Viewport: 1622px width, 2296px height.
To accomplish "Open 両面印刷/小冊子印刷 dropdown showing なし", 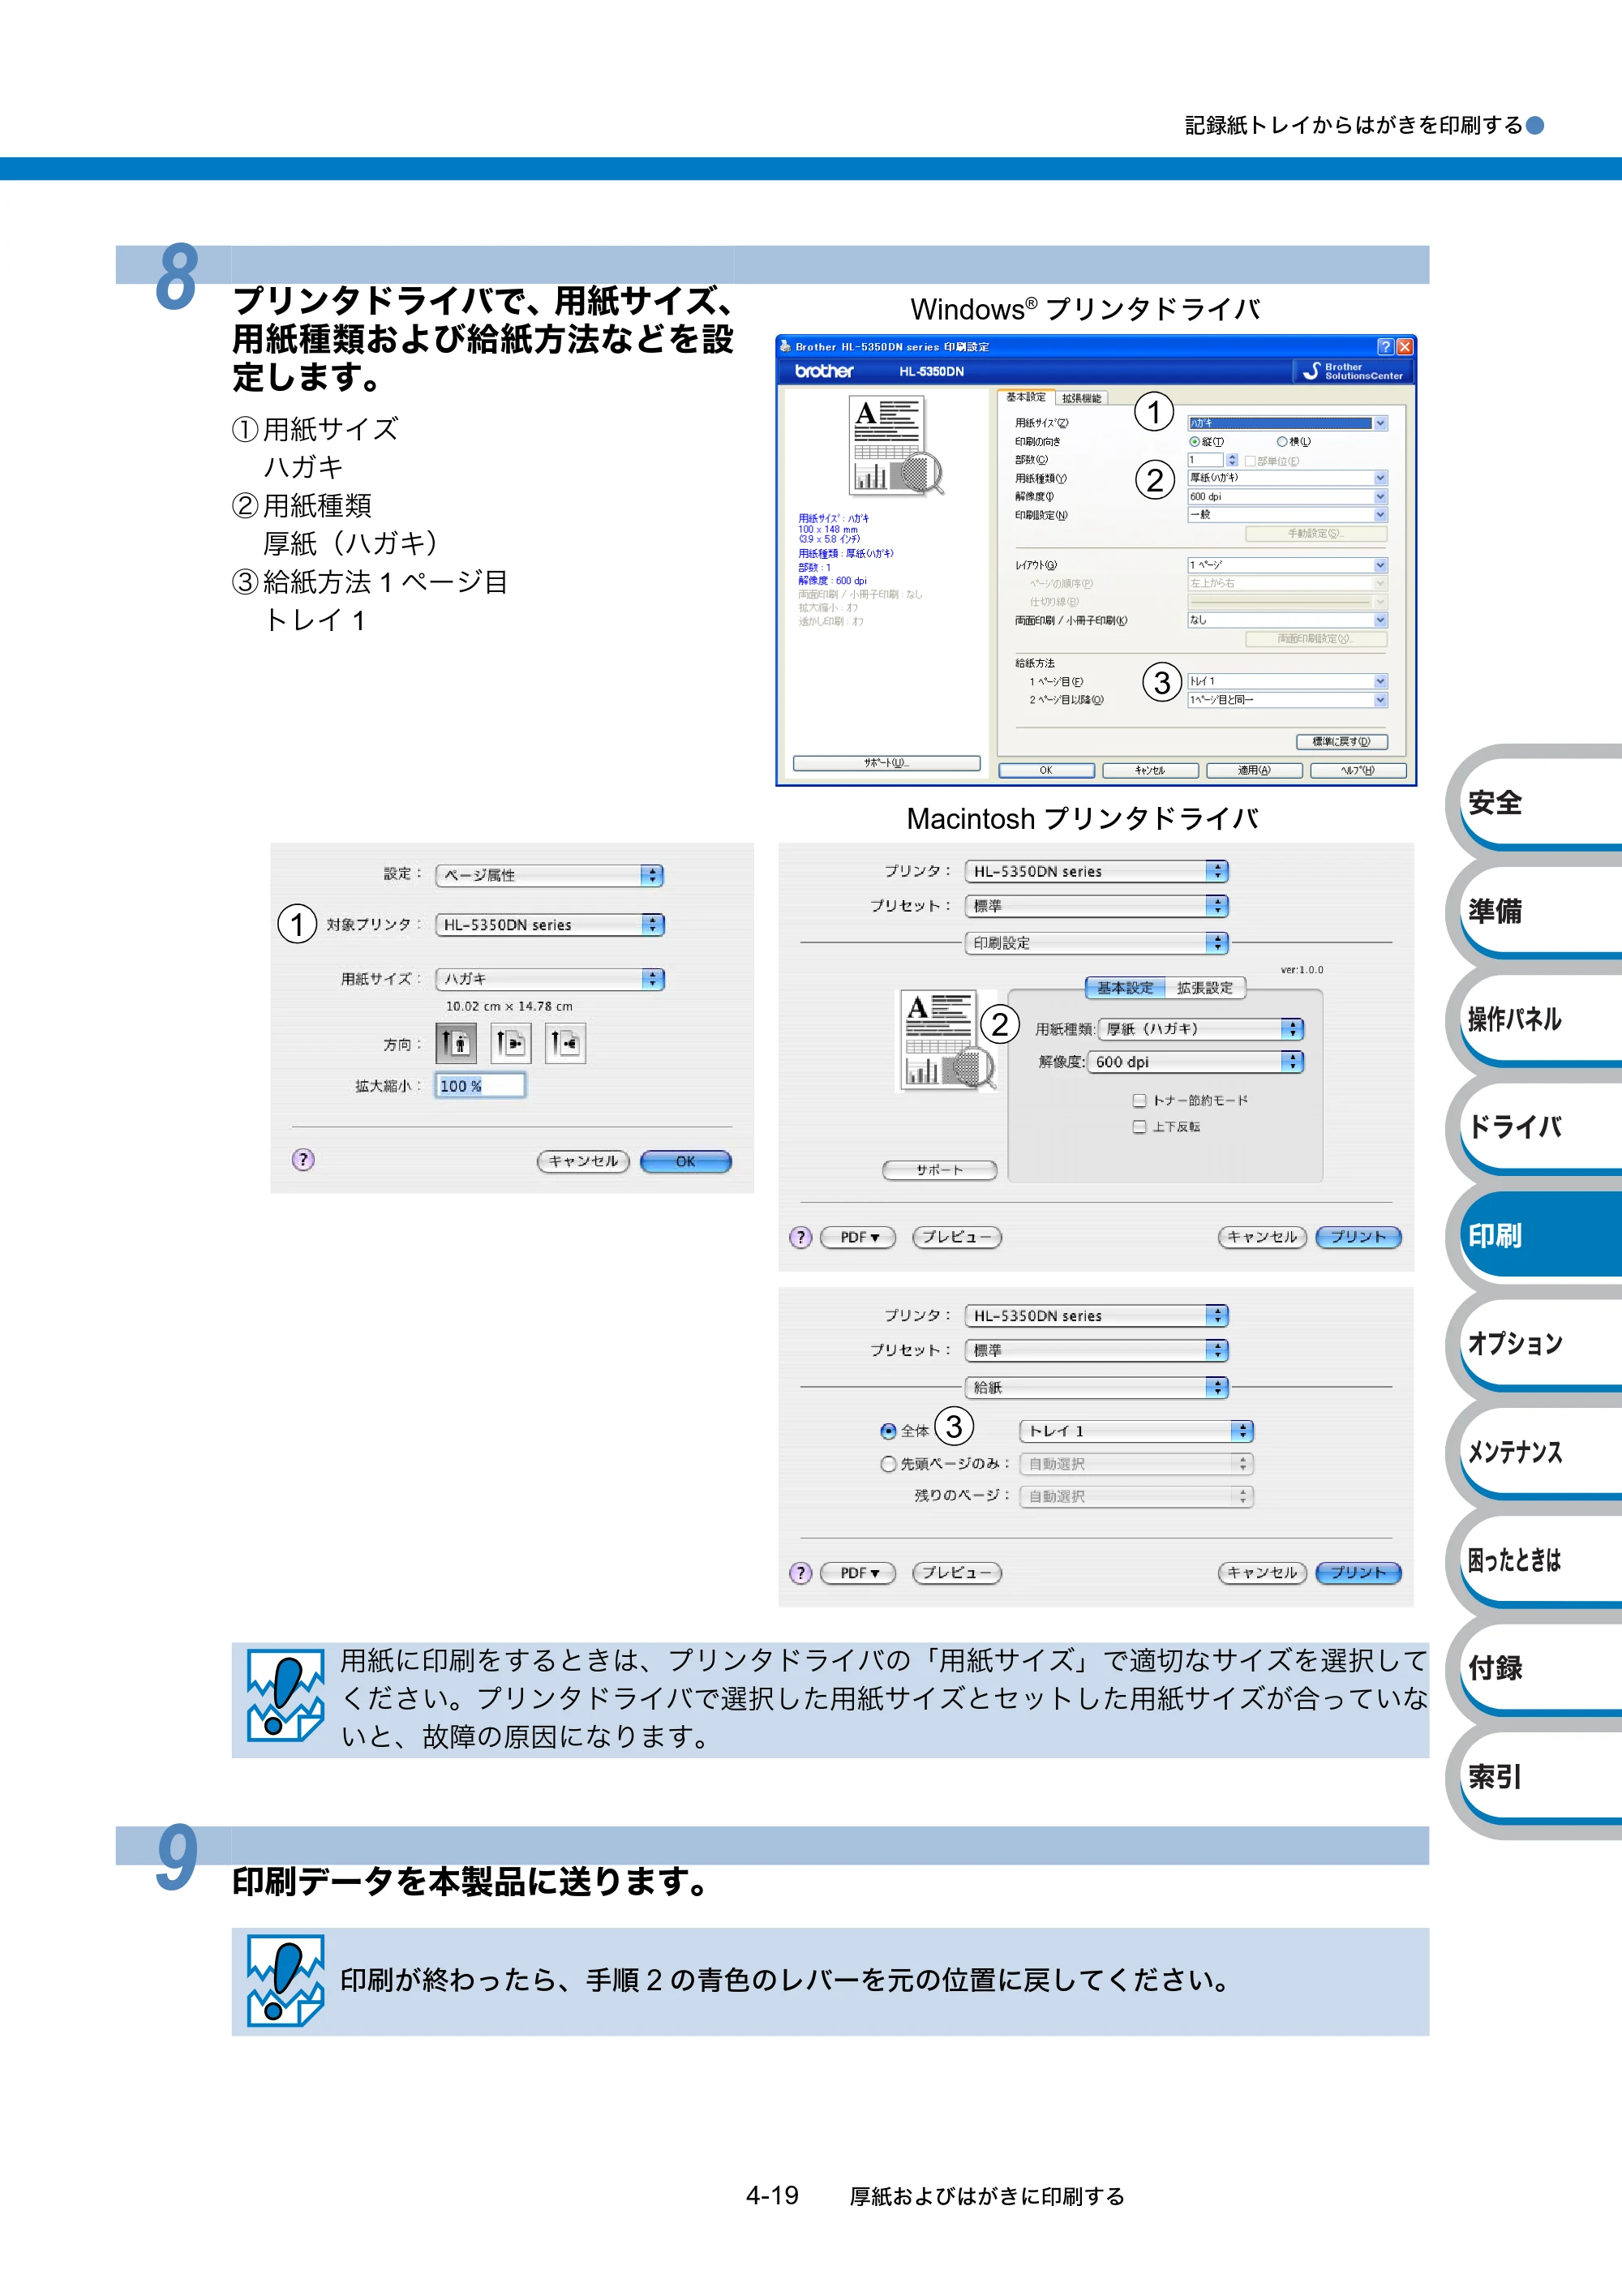I will pos(1287,620).
